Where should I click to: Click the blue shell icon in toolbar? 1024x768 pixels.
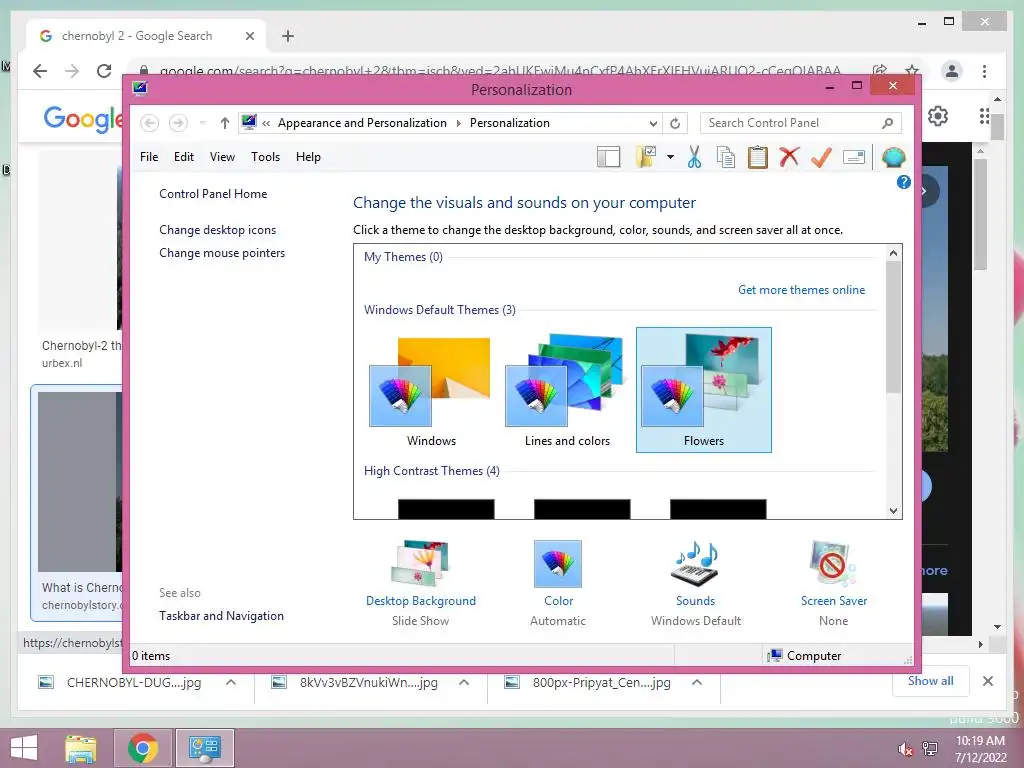[893, 157]
